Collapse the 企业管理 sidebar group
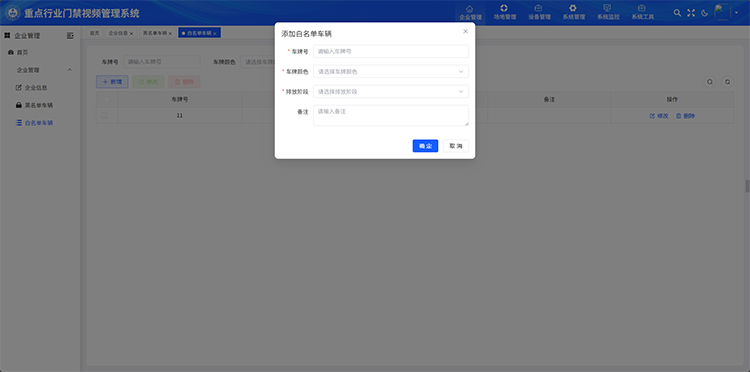Screen dimensions: 750x372 pyautogui.click(x=70, y=70)
